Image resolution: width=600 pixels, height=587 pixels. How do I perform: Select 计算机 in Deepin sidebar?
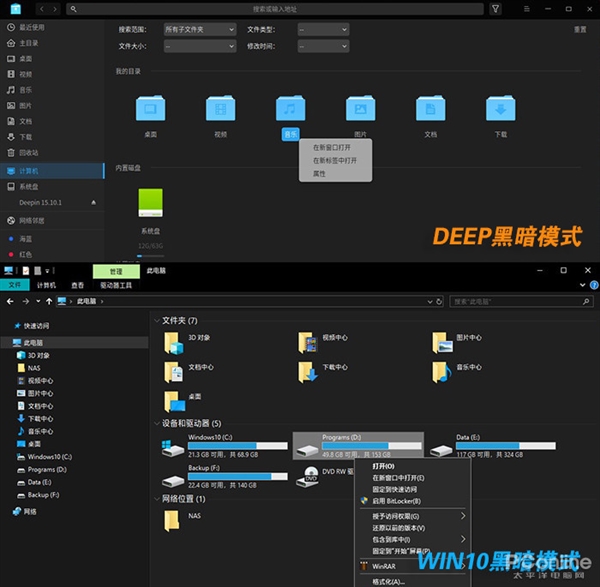(x=52, y=171)
